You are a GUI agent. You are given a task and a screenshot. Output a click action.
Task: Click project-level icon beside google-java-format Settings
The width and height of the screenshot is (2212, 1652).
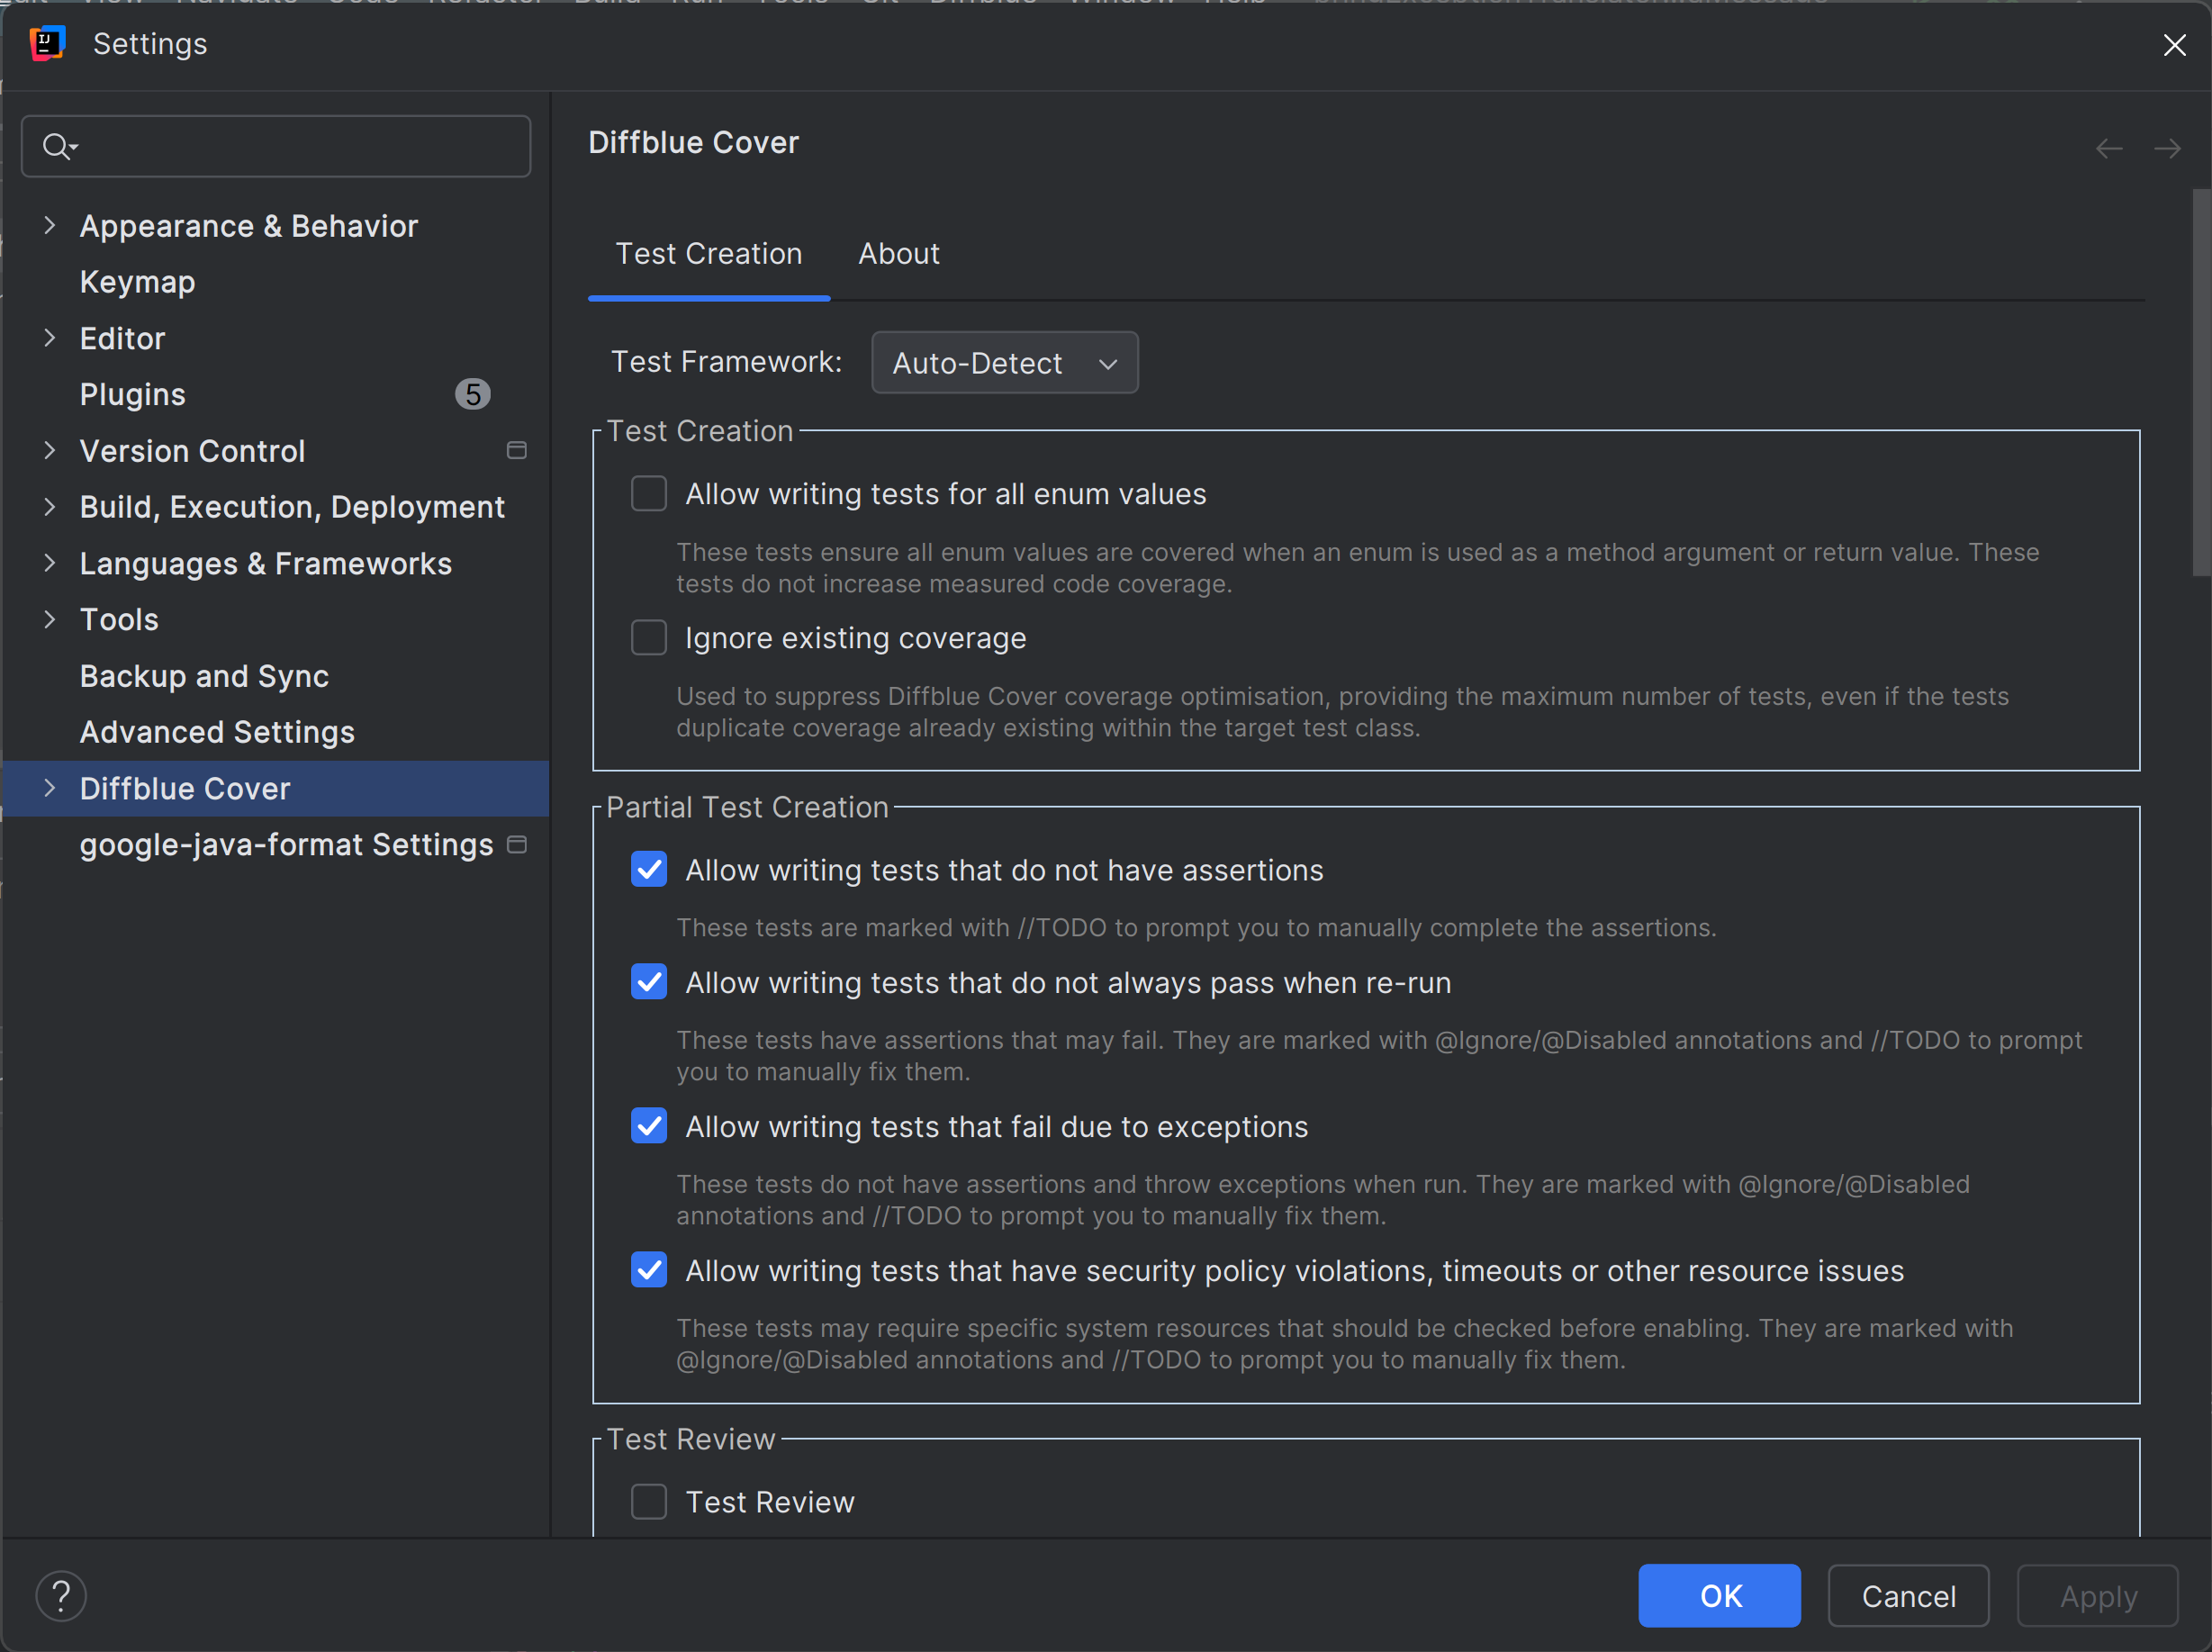(516, 845)
